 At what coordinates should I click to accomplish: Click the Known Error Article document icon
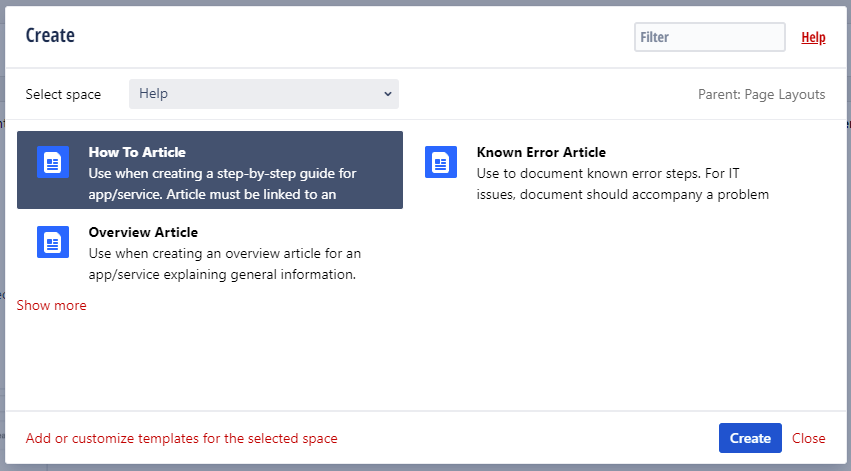pos(441,162)
